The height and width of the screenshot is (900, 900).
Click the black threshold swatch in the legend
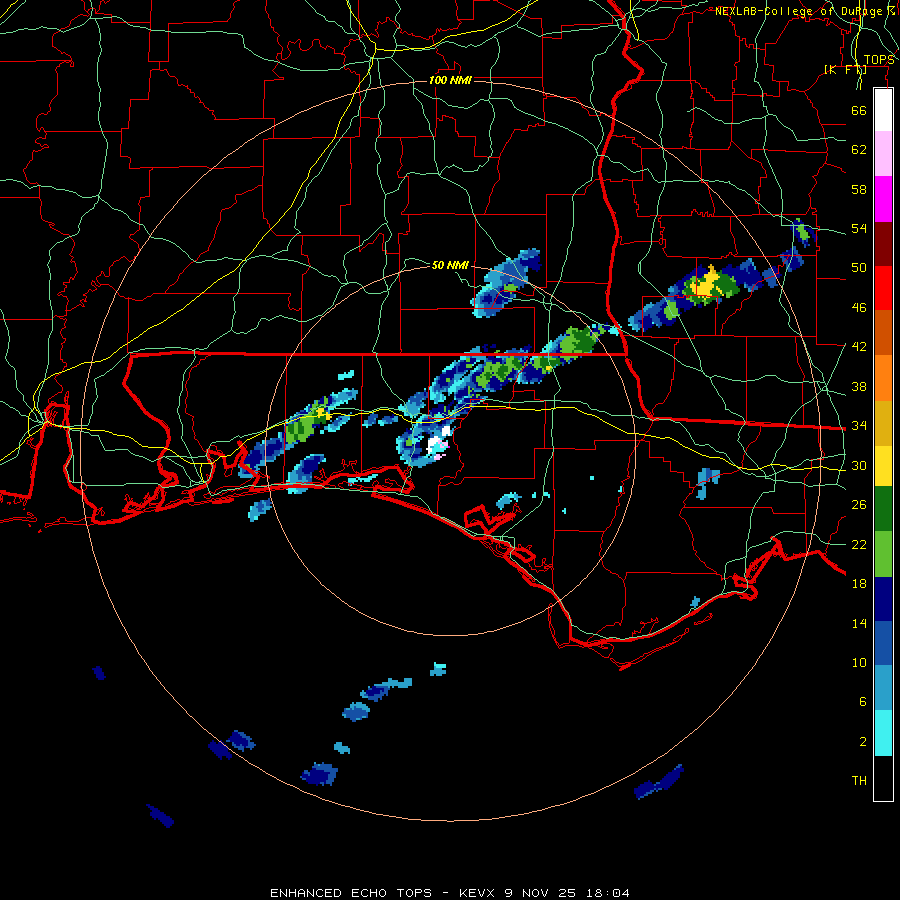883,778
